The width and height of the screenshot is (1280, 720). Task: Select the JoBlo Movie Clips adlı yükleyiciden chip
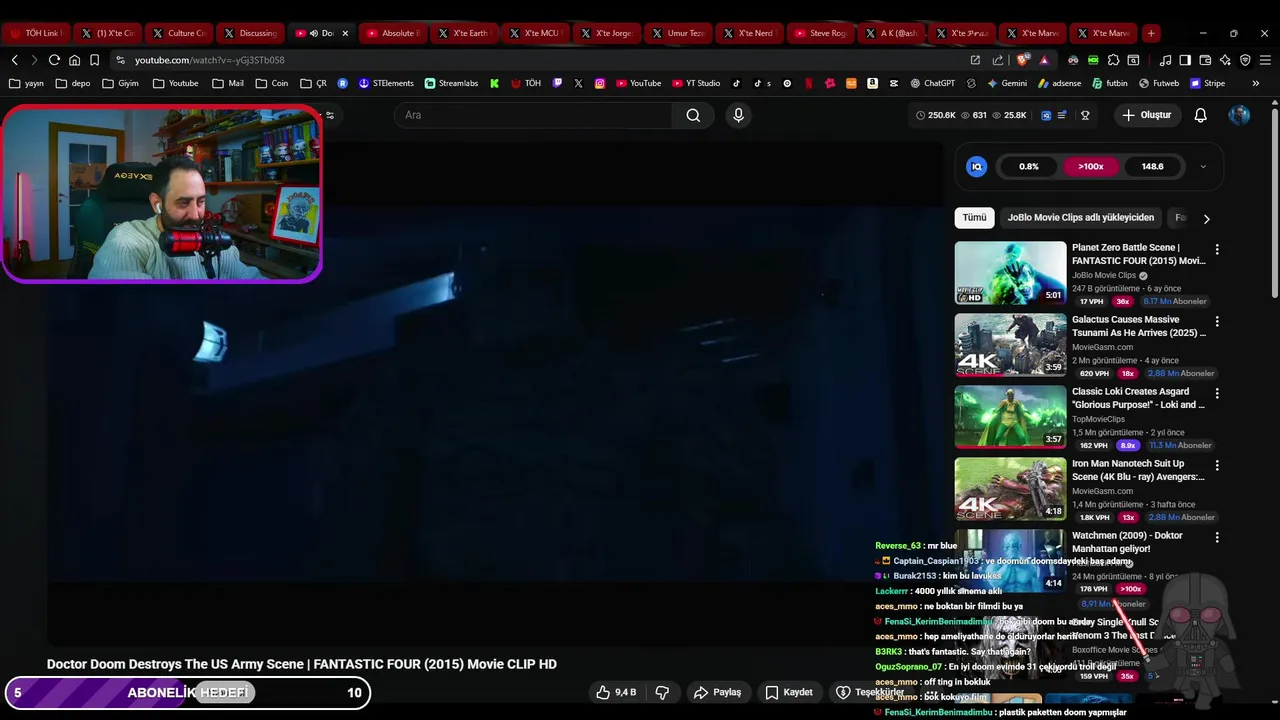click(1080, 217)
